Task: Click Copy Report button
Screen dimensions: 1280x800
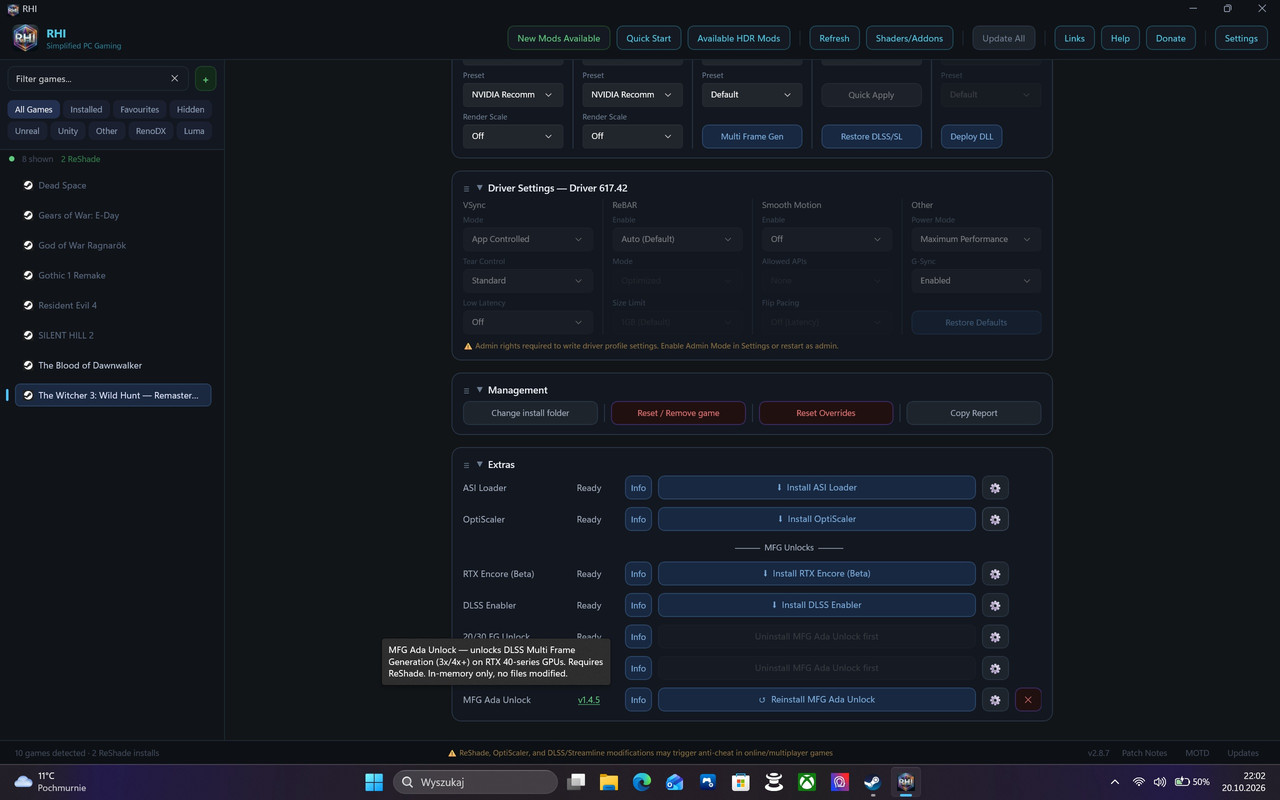Action: 974,413
